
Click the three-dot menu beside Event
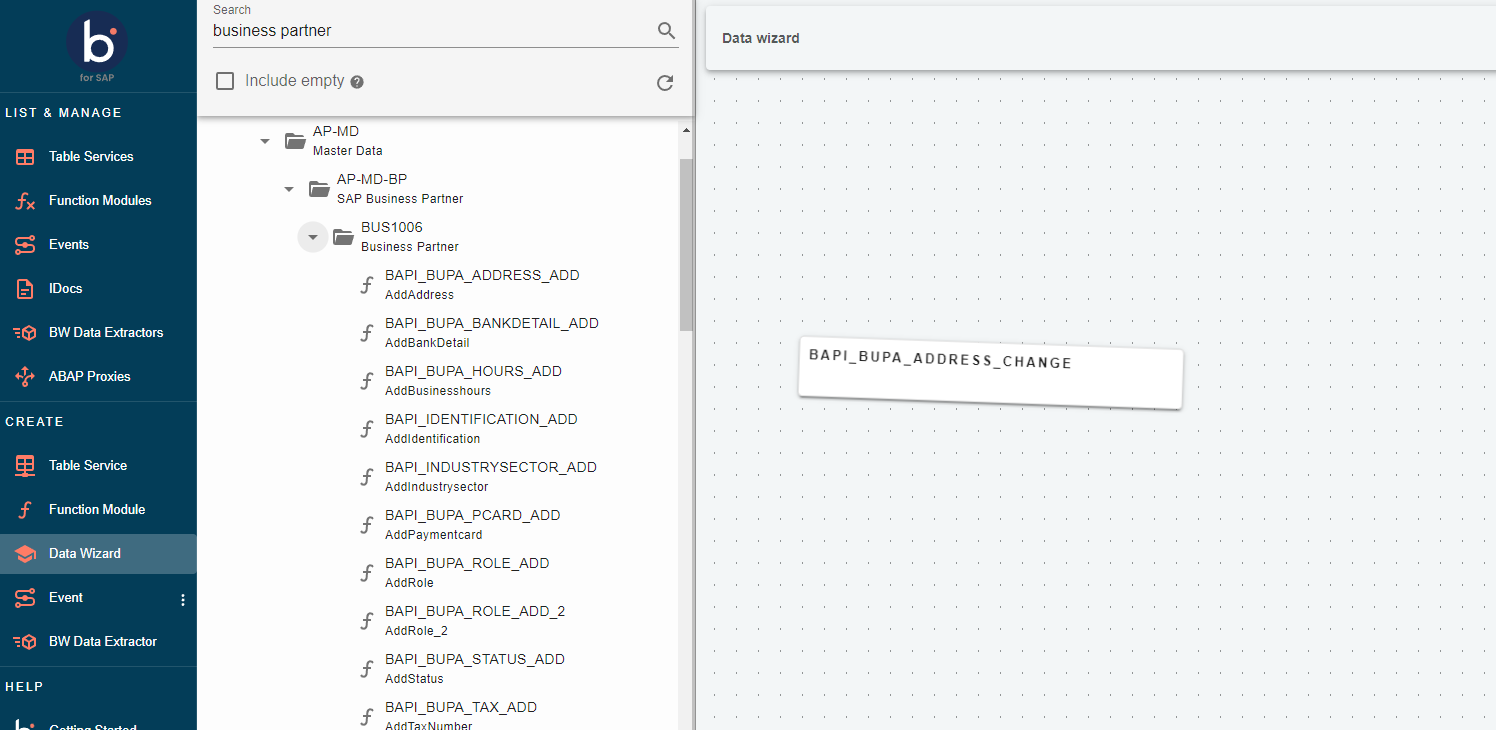pos(182,599)
